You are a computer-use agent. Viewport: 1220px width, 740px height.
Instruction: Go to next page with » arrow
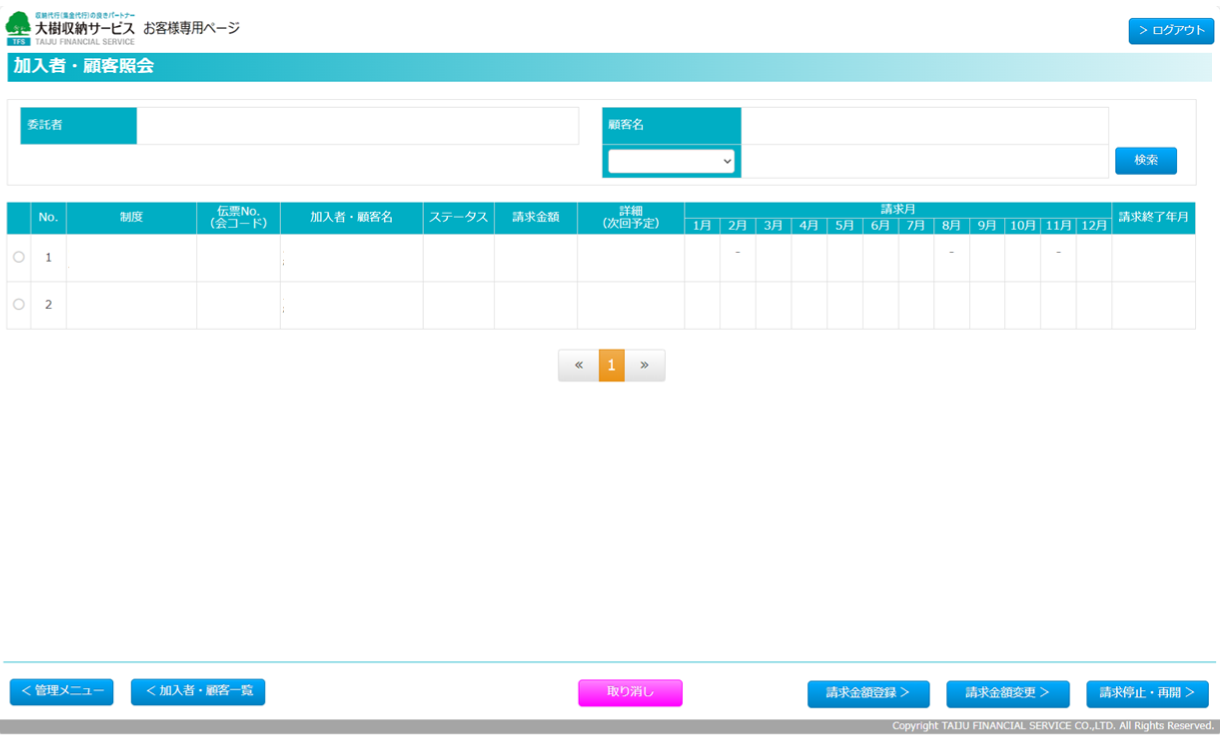click(645, 365)
